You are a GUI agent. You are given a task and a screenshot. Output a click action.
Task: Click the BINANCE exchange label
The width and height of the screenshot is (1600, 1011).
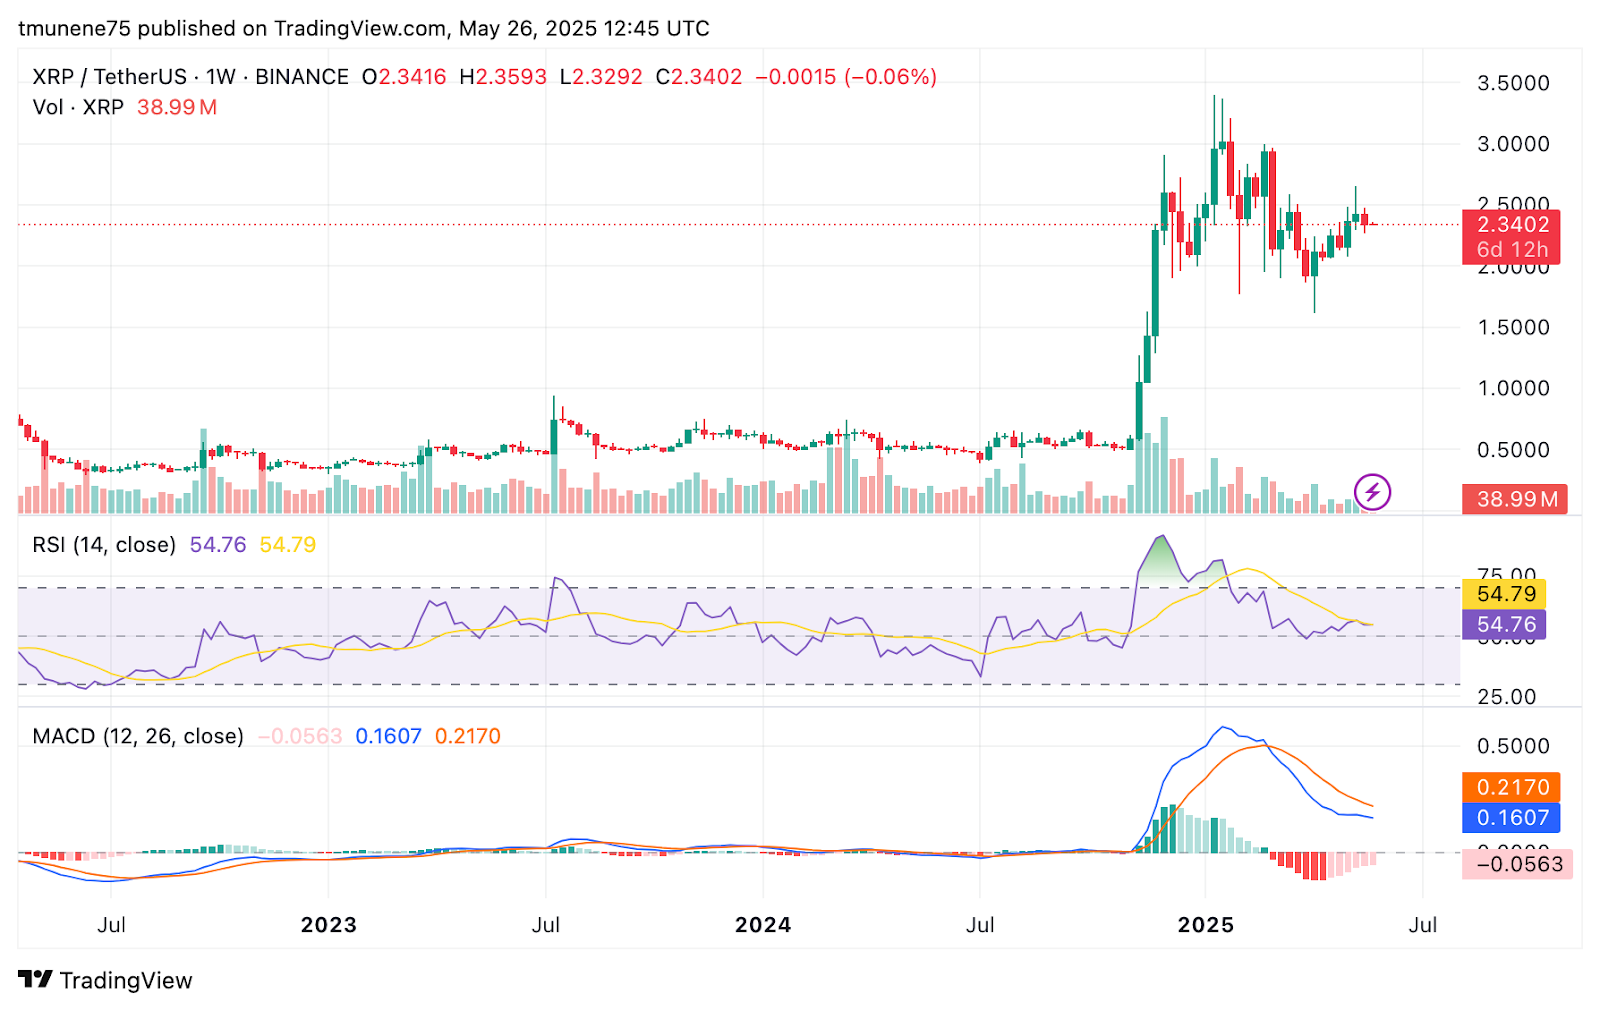[x=302, y=77]
